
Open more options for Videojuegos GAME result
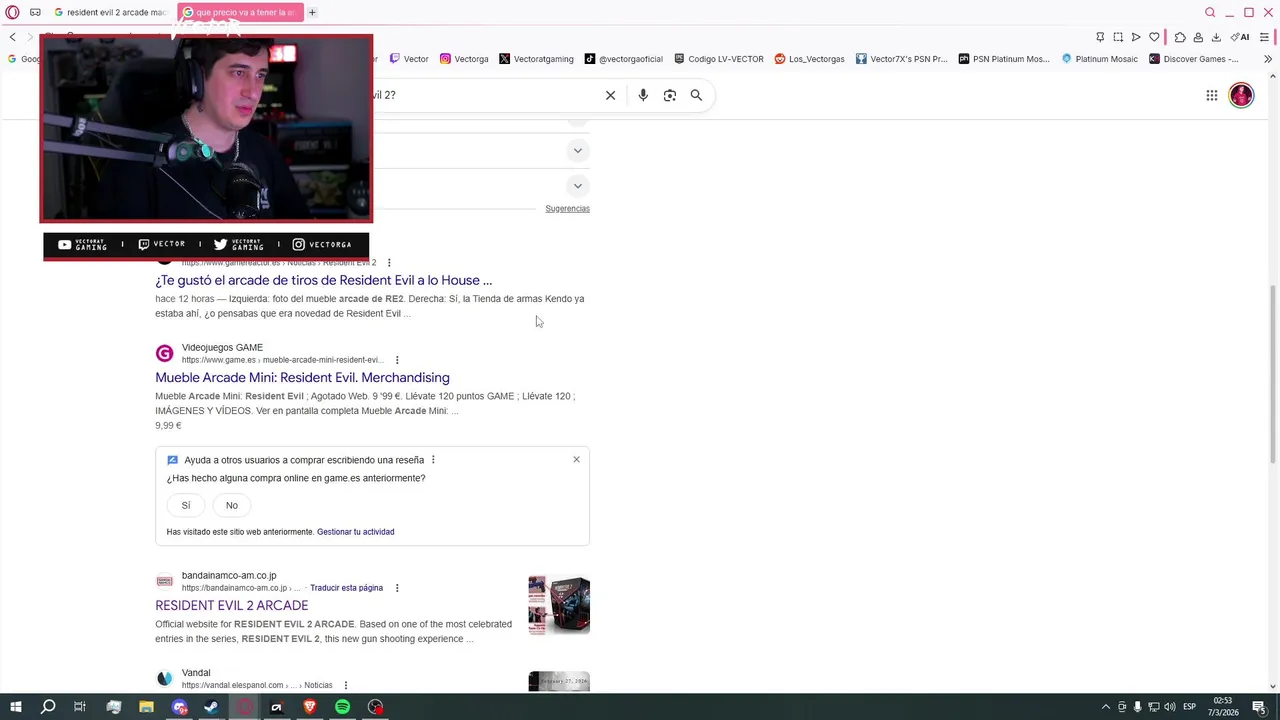tap(397, 360)
